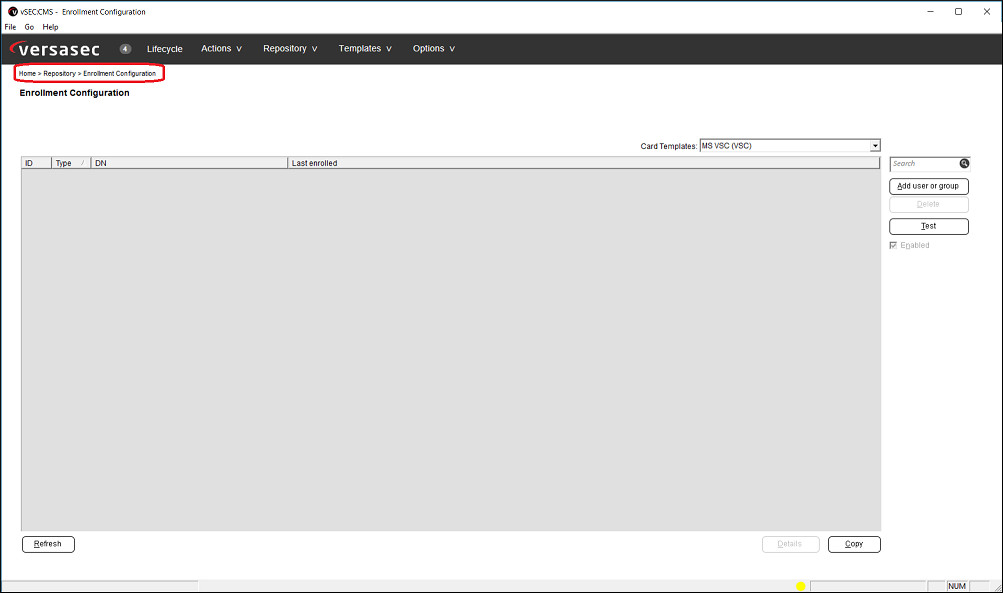
Task: Minimize the vSEC:CMS window
Action: (x=930, y=12)
